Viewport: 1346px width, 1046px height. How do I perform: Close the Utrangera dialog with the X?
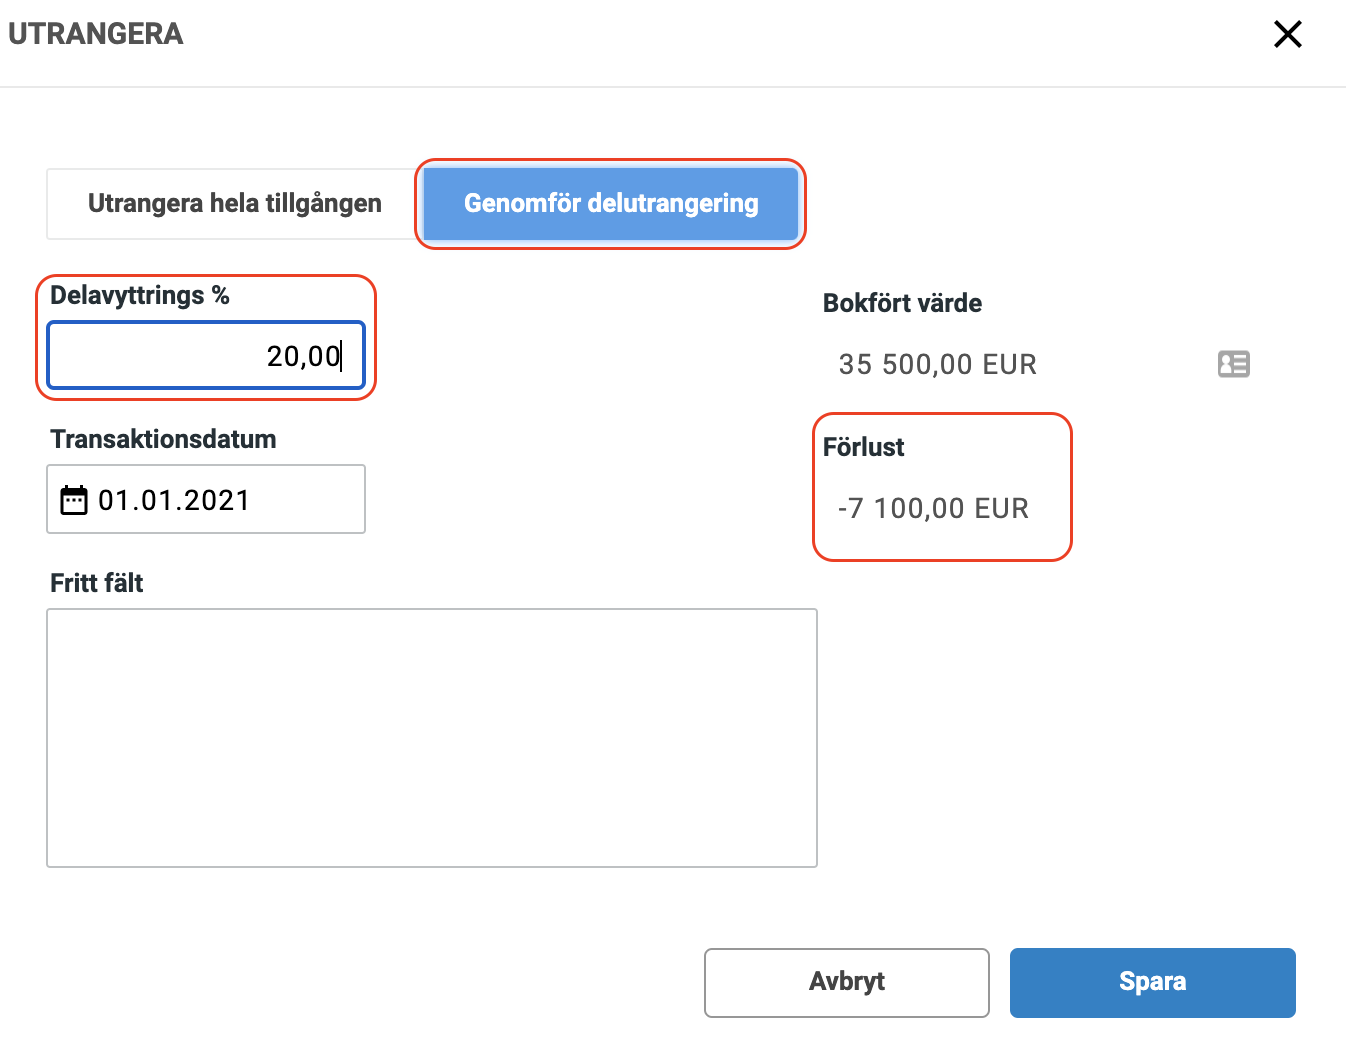(x=1287, y=34)
